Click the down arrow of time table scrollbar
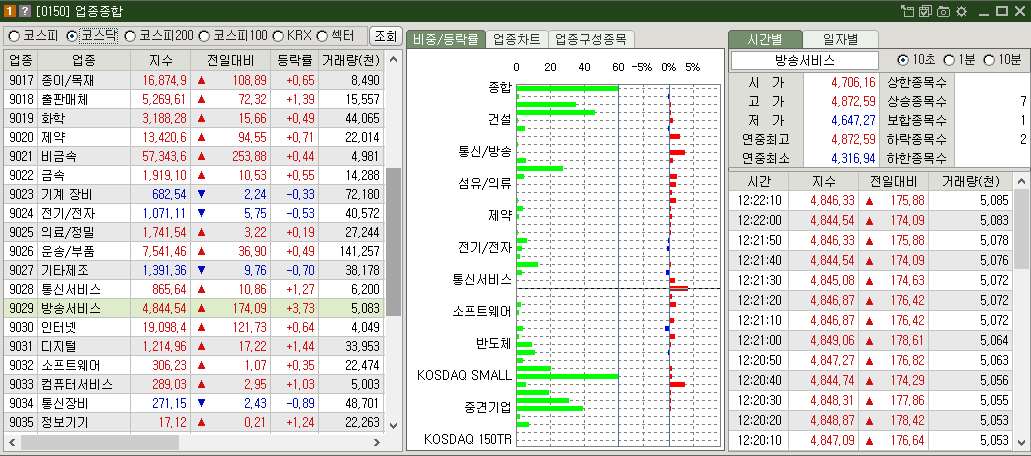Image resolution: width=1031 pixels, height=456 pixels. (x=1020, y=441)
